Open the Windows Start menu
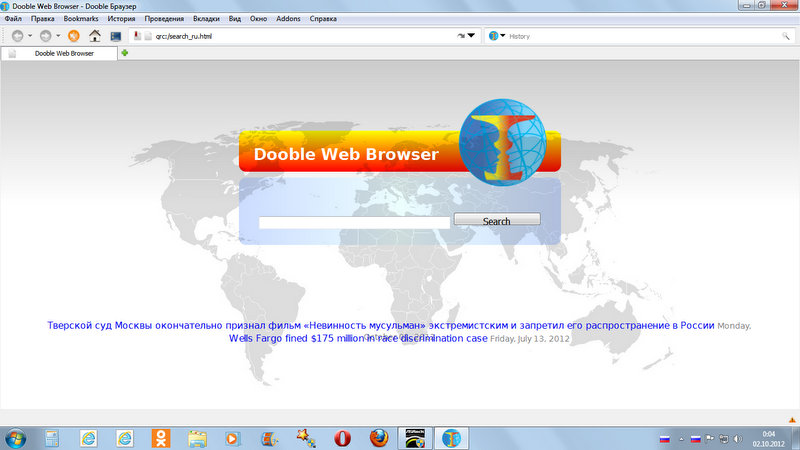The image size is (800, 450). 15,438
